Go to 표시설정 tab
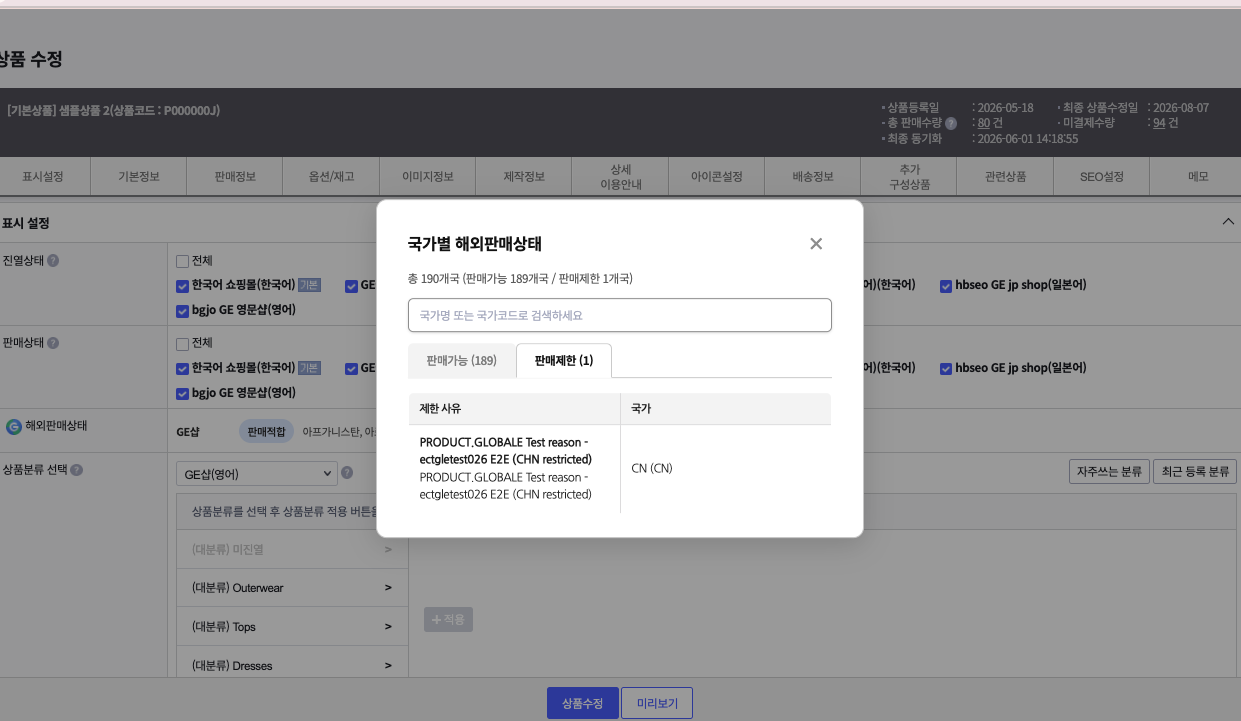This screenshot has width=1241, height=721. [43, 176]
